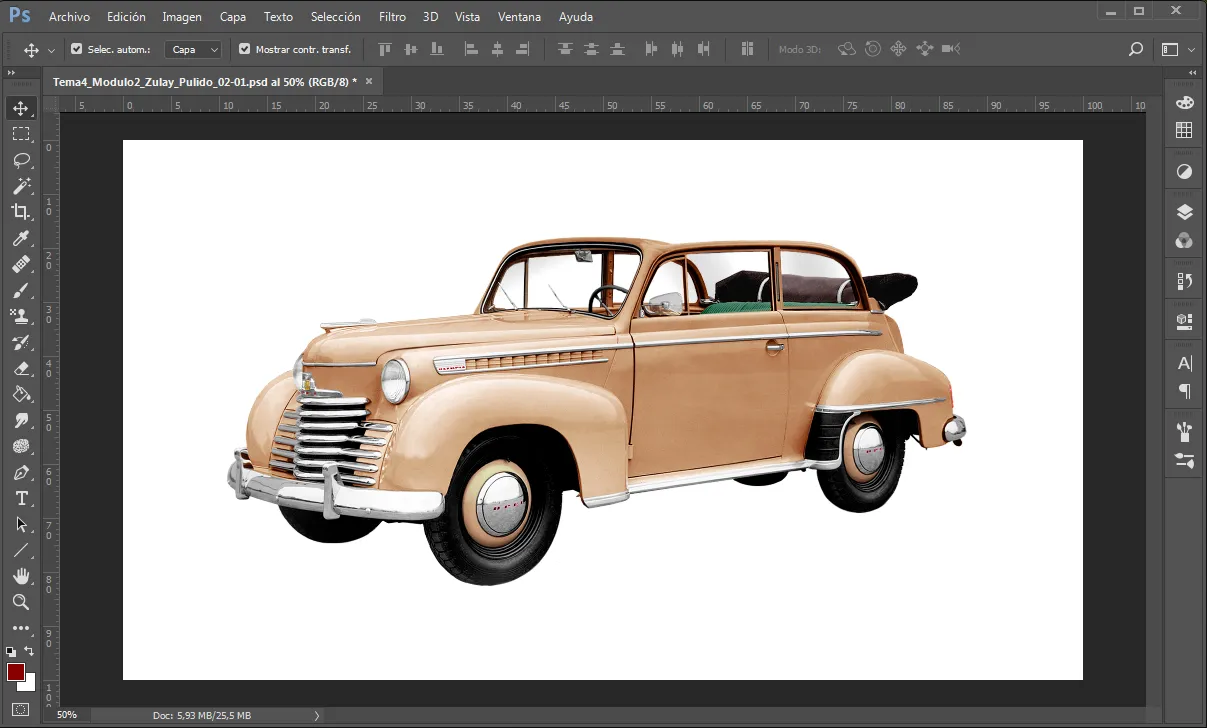Open the Properties panel icon
The width and height of the screenshot is (1207, 728).
[x=1184, y=321]
